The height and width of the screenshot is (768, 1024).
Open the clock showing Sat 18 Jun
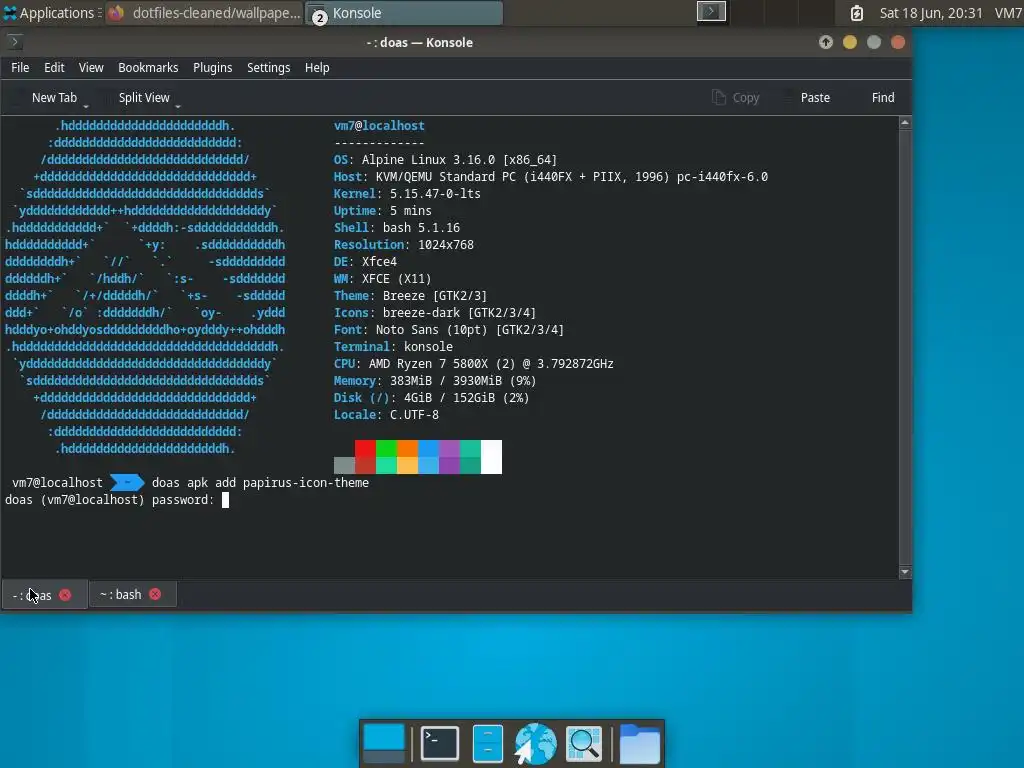[x=931, y=12]
